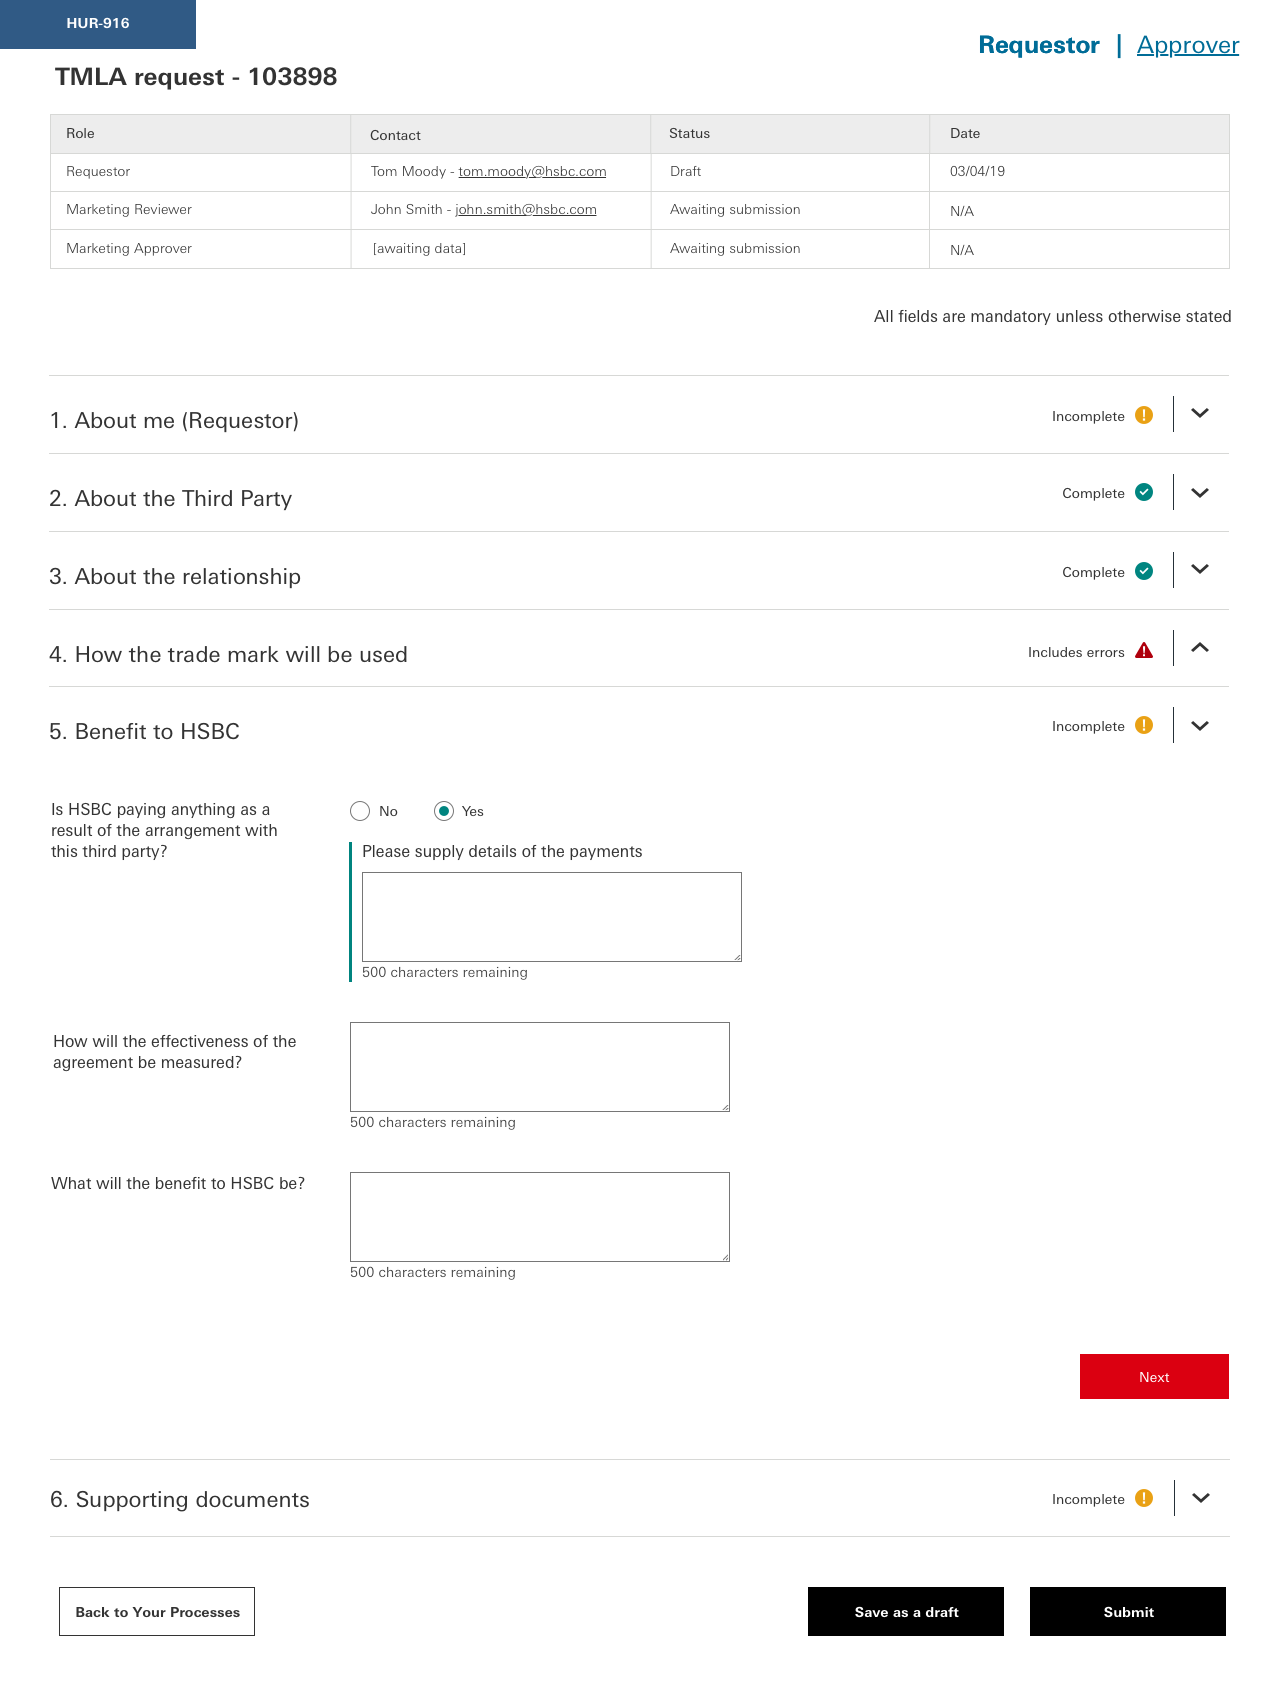Viewport: 1280px width, 1700px height.
Task: Click the Incomplete icon for Supporting documents
Action: (1144, 1498)
